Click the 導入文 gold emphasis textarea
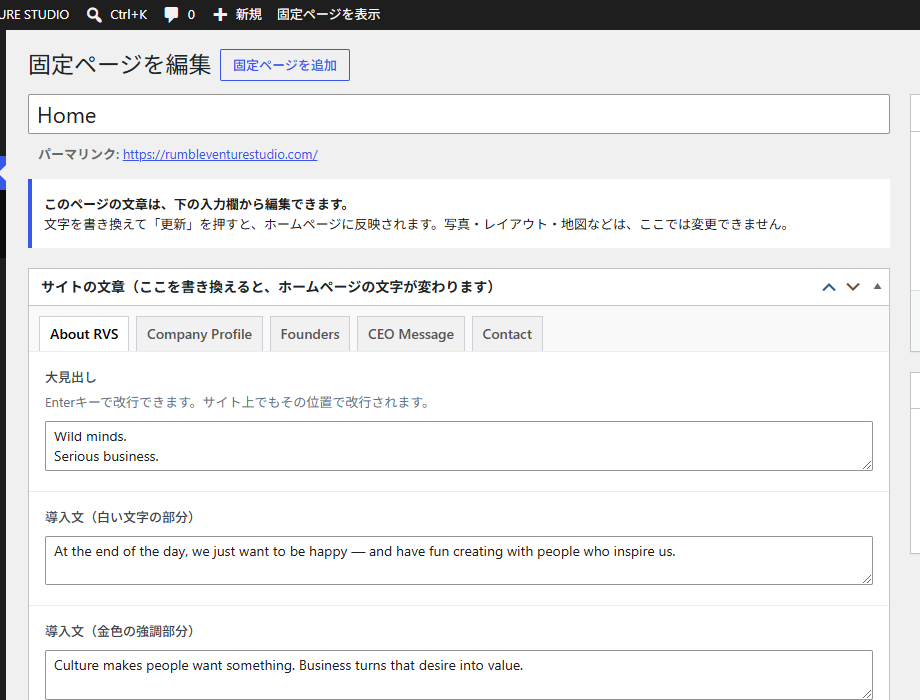This screenshot has width=920, height=700. point(459,675)
